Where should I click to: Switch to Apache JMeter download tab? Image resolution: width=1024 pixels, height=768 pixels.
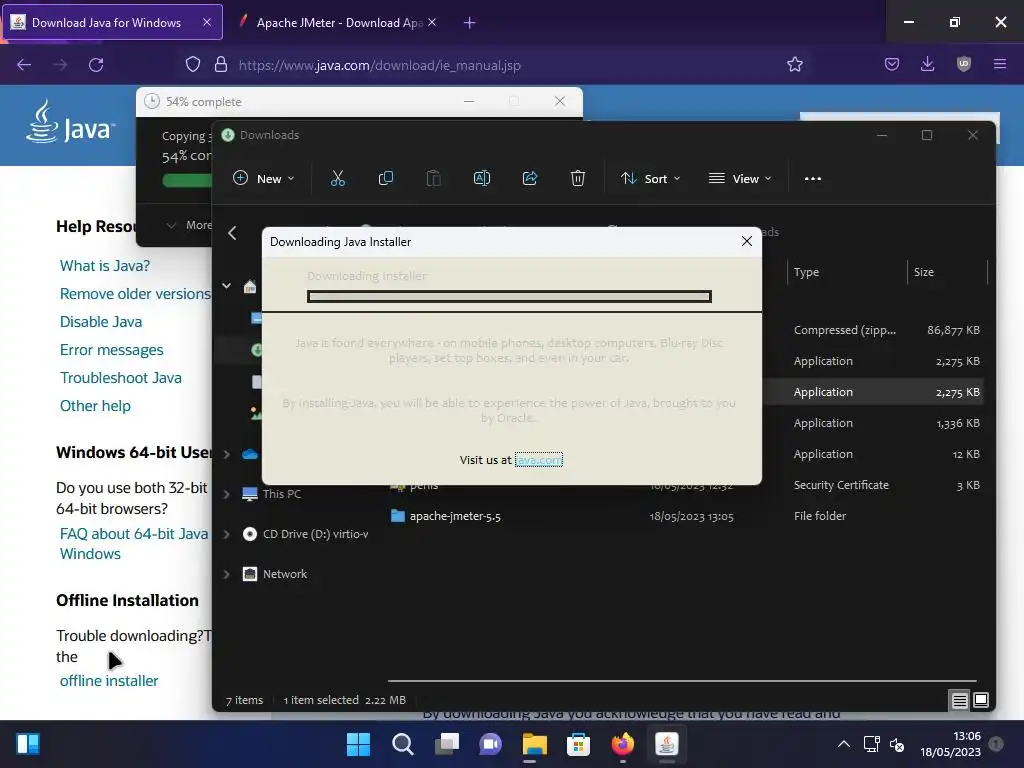339,22
